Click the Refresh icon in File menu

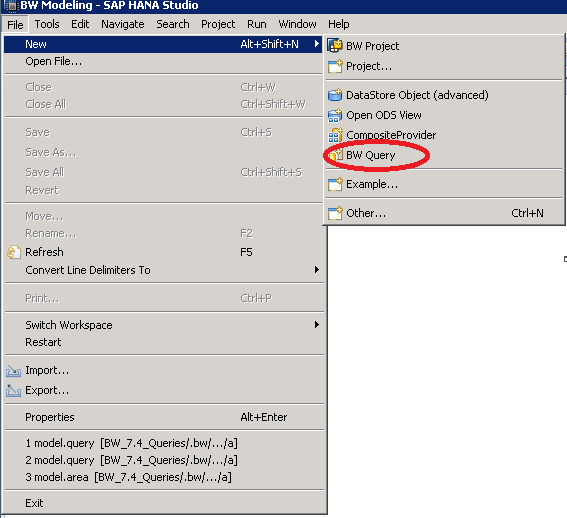tap(14, 252)
